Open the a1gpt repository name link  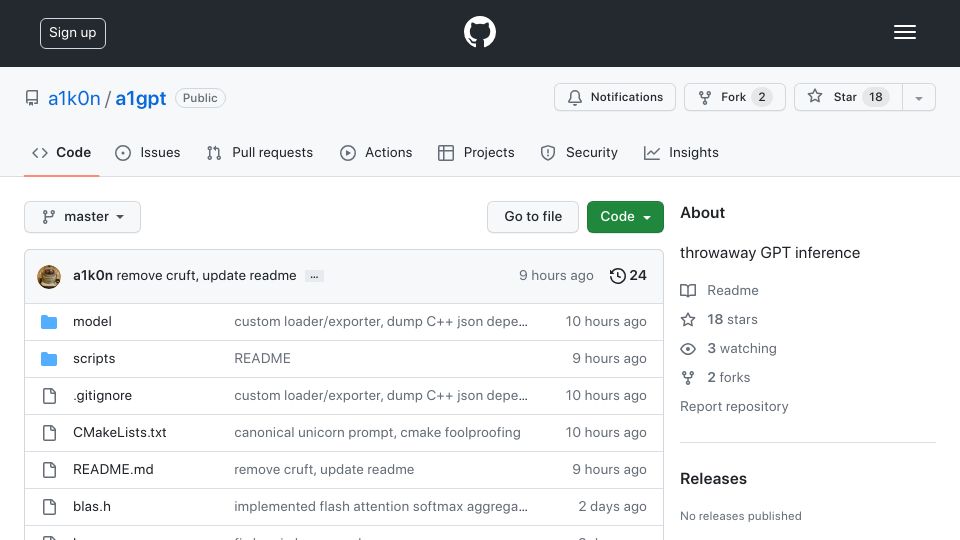click(x=141, y=99)
